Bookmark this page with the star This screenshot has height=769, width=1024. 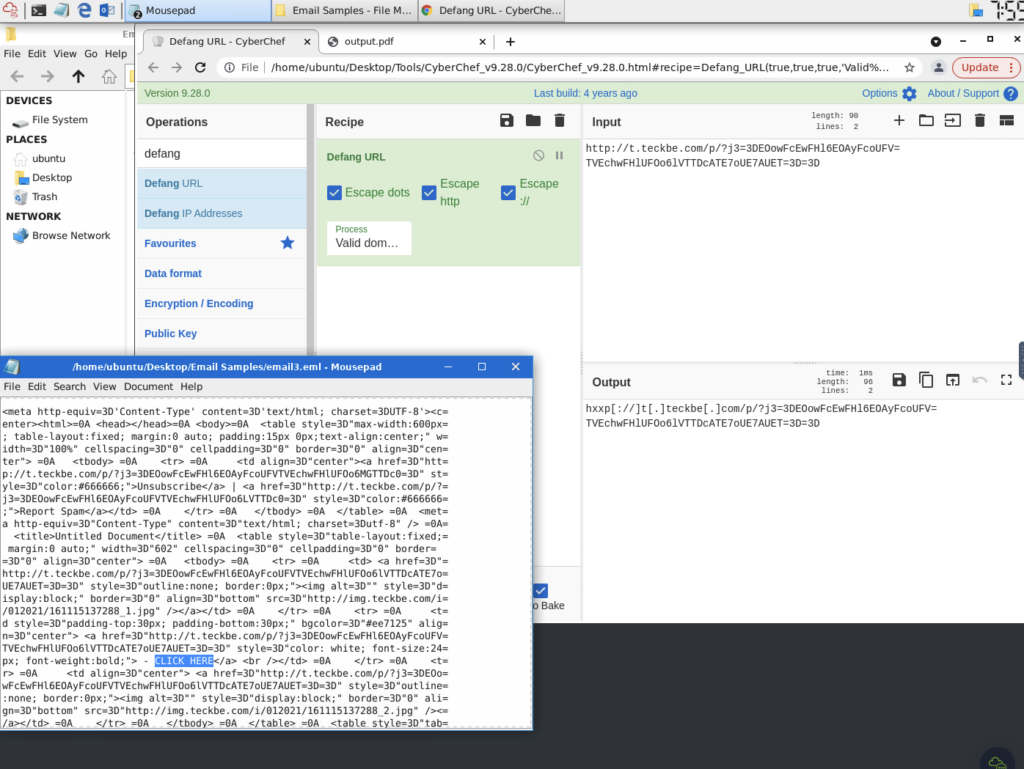(909, 67)
